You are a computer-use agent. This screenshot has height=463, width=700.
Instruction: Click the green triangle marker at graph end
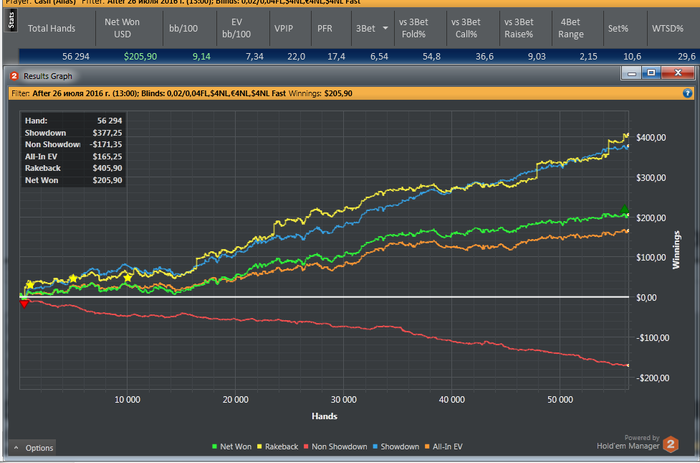tap(625, 209)
